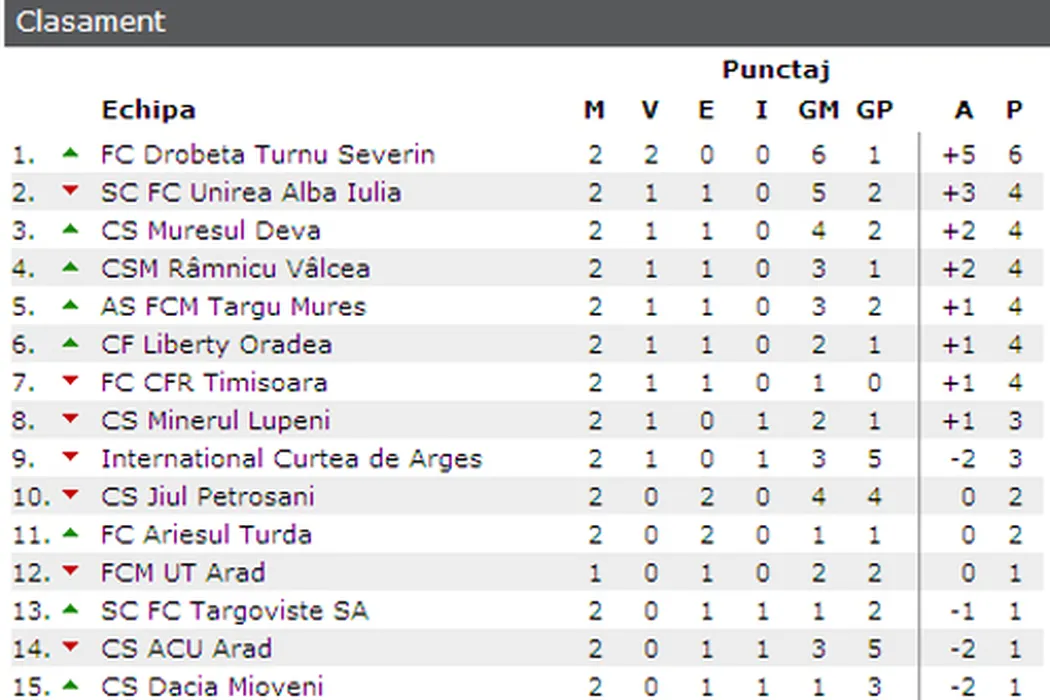This screenshot has height=700, width=1050.
Task: Click green up arrow beside CS Muresul Deva
Action: pyautogui.click(x=69, y=229)
